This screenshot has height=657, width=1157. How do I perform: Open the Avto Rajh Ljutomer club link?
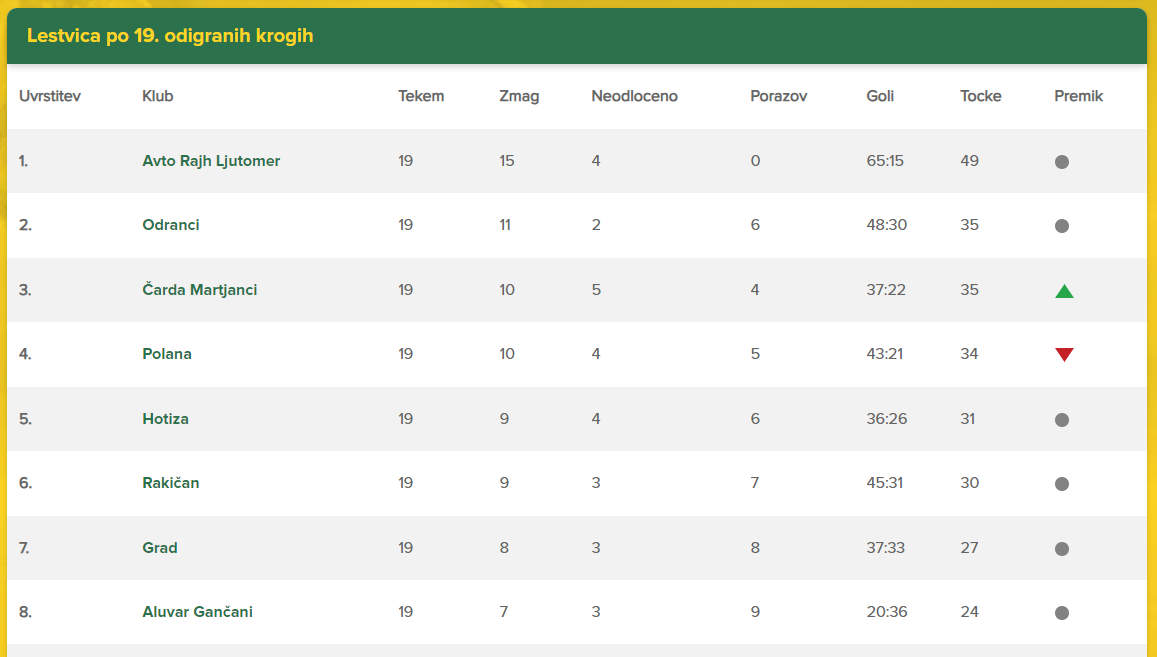pos(211,161)
